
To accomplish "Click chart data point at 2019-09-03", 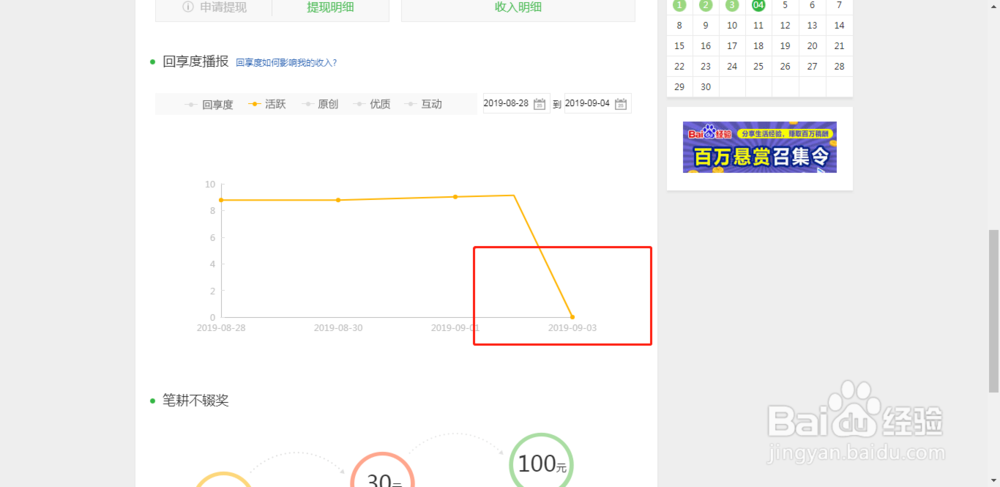I will [x=572, y=317].
